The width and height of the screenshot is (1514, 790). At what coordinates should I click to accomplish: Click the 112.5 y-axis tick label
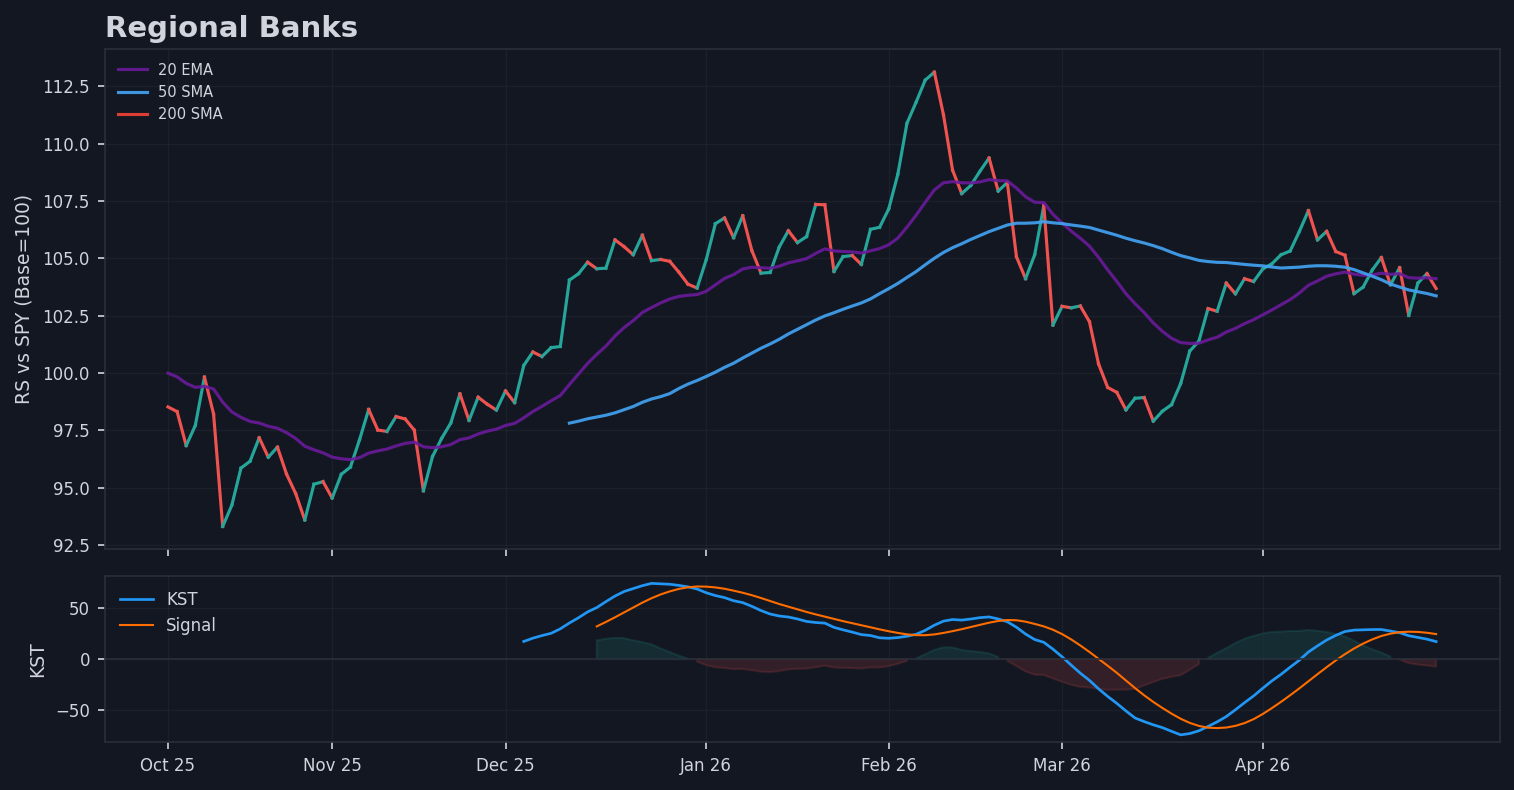point(66,87)
